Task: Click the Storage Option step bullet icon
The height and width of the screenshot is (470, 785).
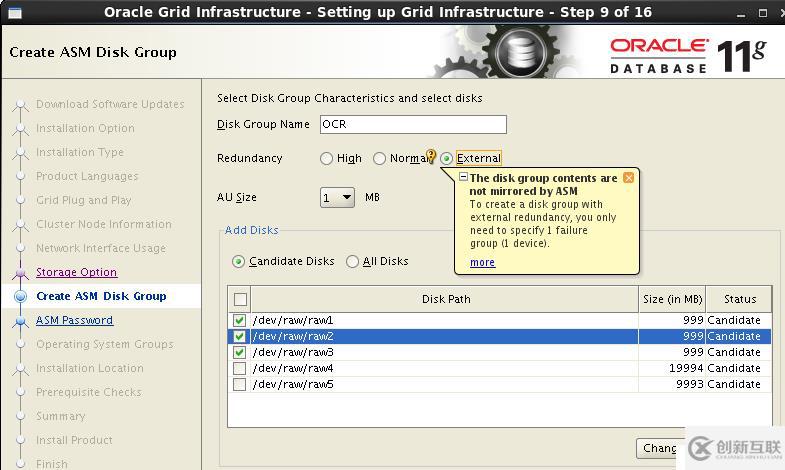Action: point(20,272)
